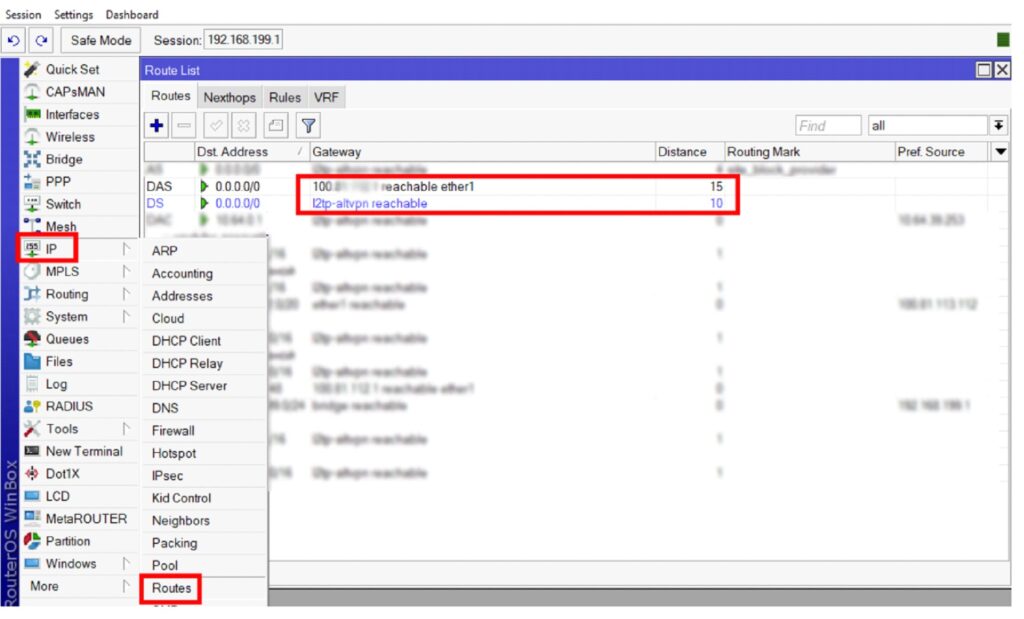This screenshot has width=1024, height=619.
Task: Toggle the Safe Mode button
Action: click(100, 41)
